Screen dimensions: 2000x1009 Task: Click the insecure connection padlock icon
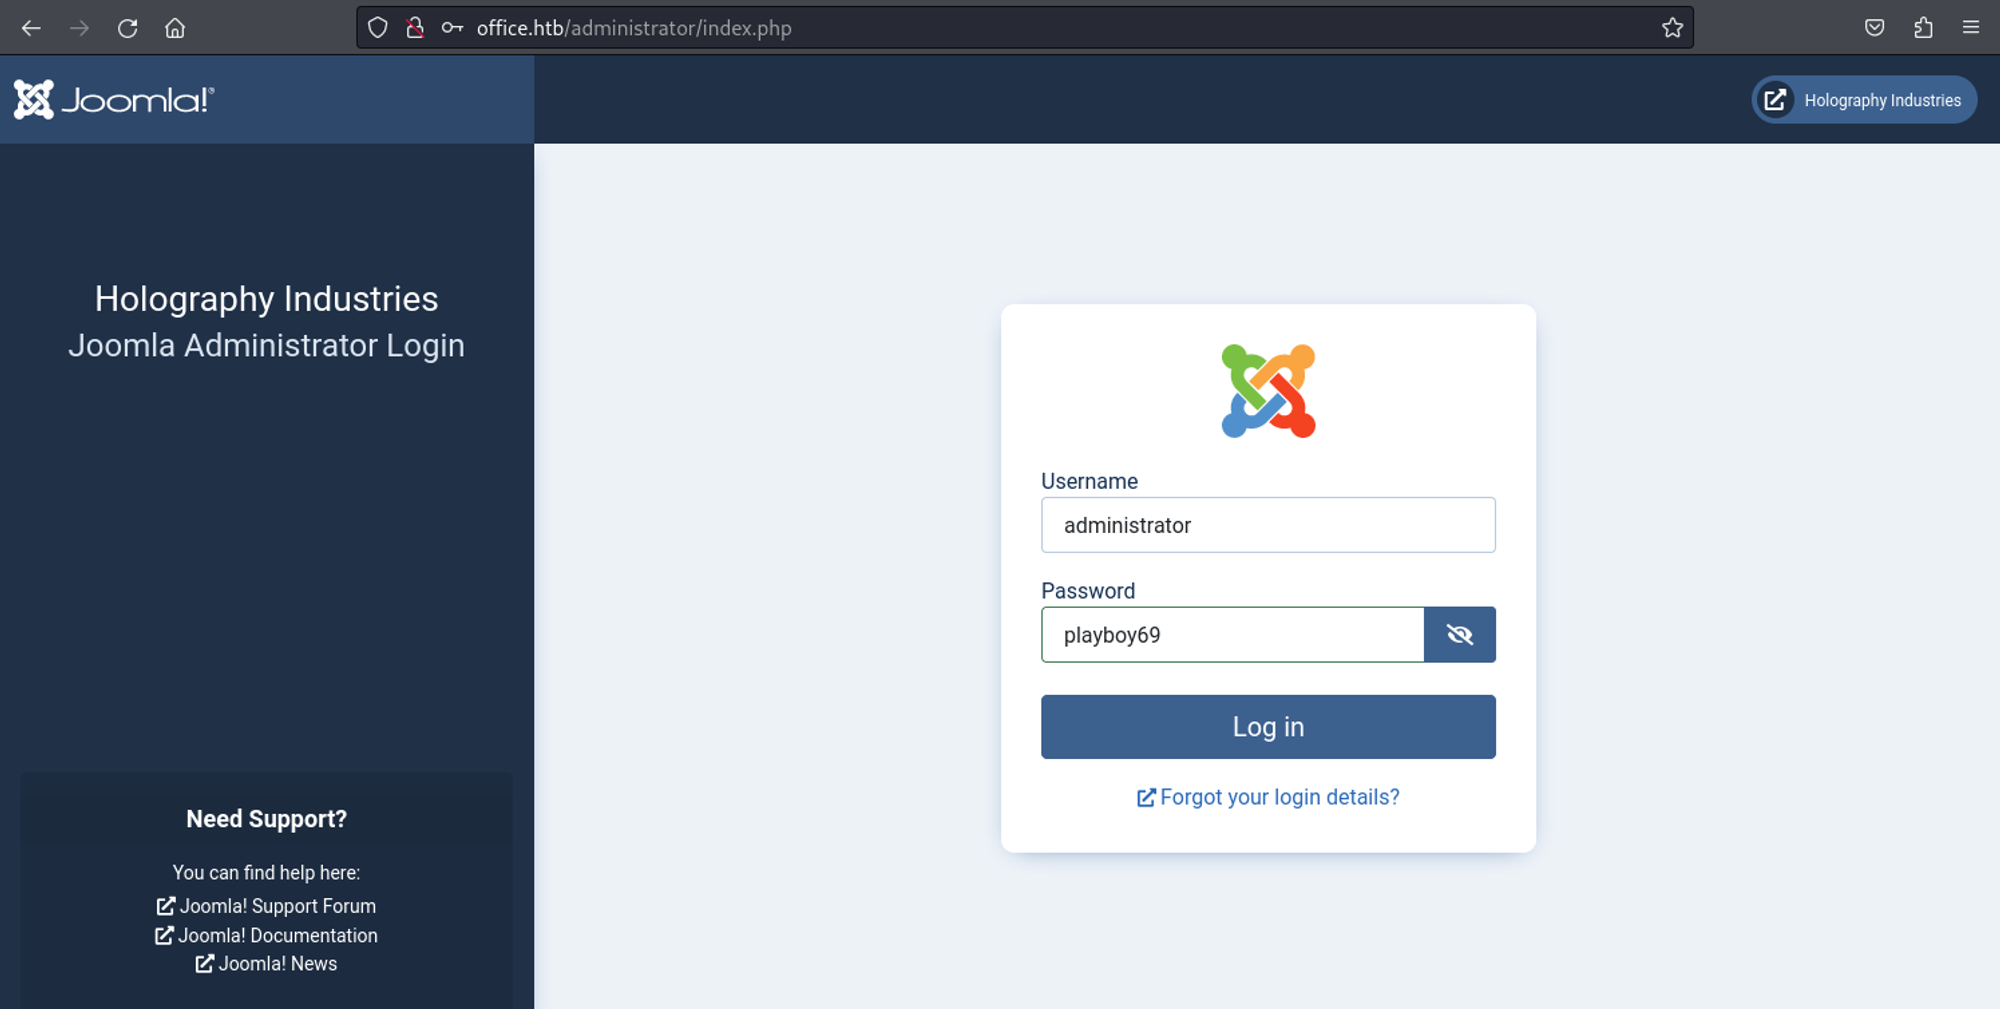pyautogui.click(x=415, y=28)
